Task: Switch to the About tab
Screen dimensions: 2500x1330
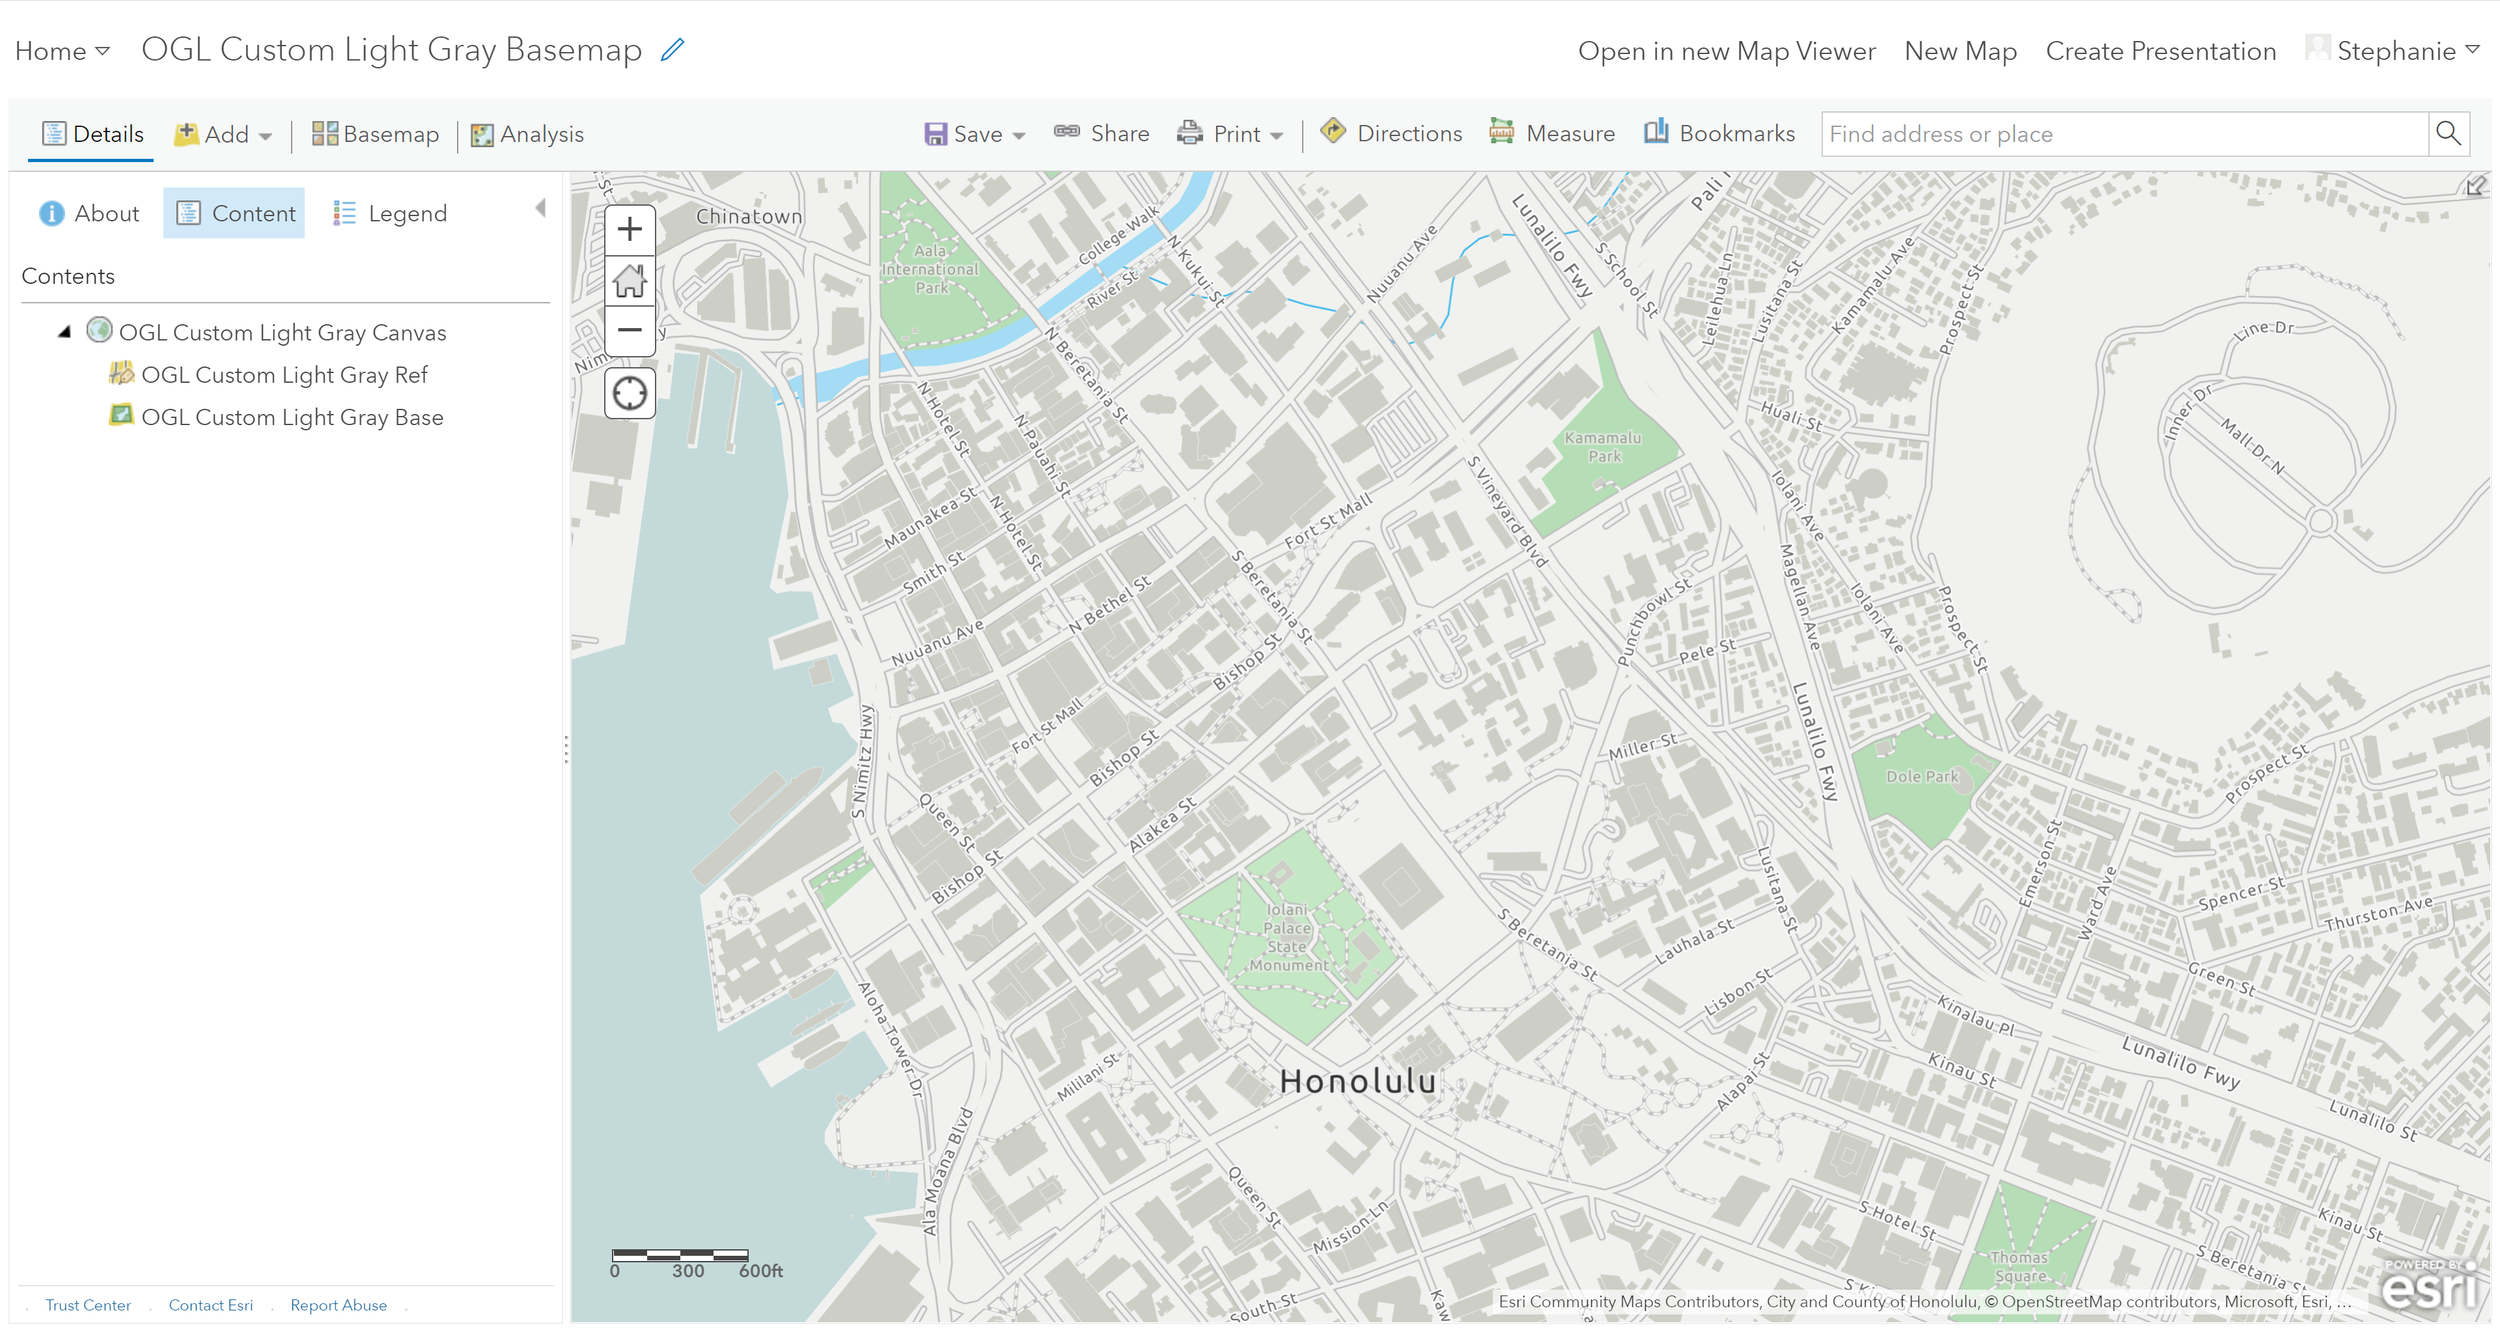Action: click(90, 213)
